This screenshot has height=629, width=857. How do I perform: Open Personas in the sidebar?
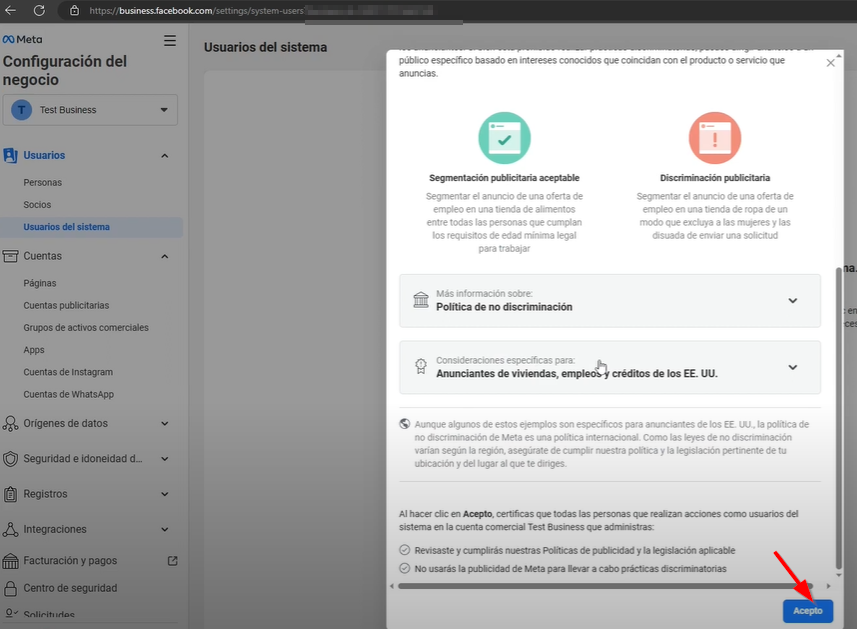tap(43, 183)
